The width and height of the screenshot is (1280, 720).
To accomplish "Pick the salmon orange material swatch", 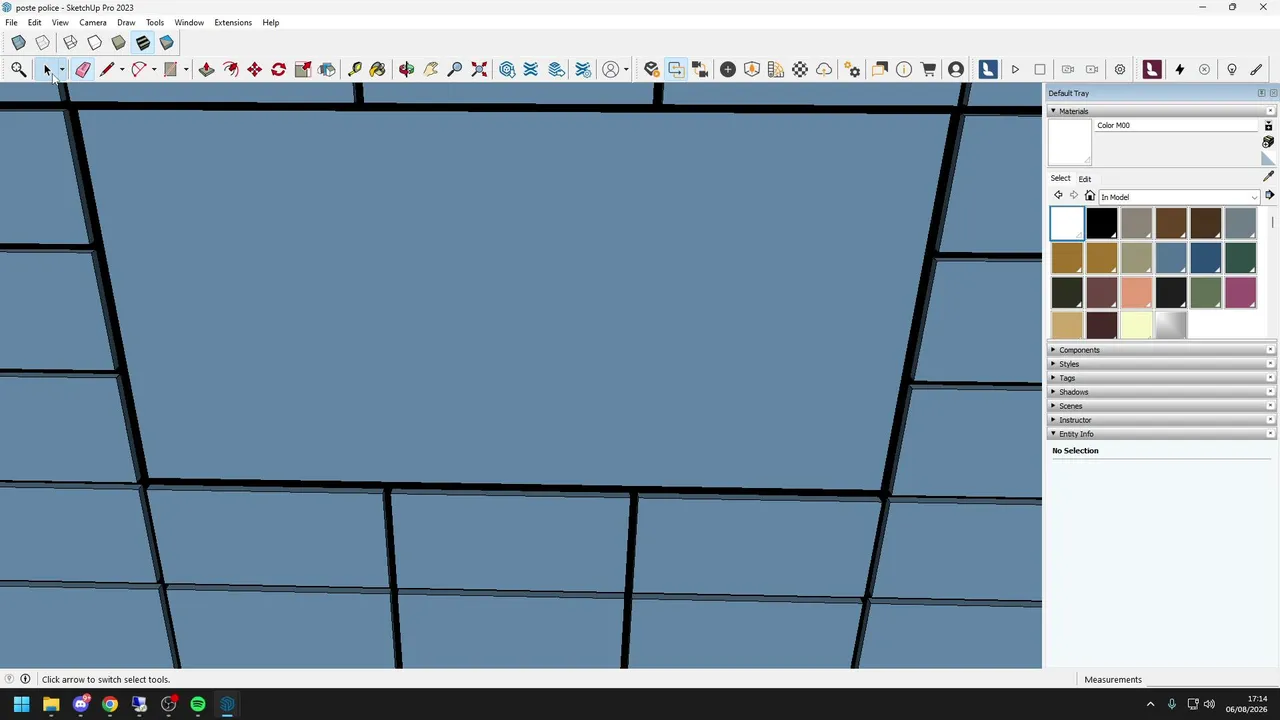I will 1136,292.
